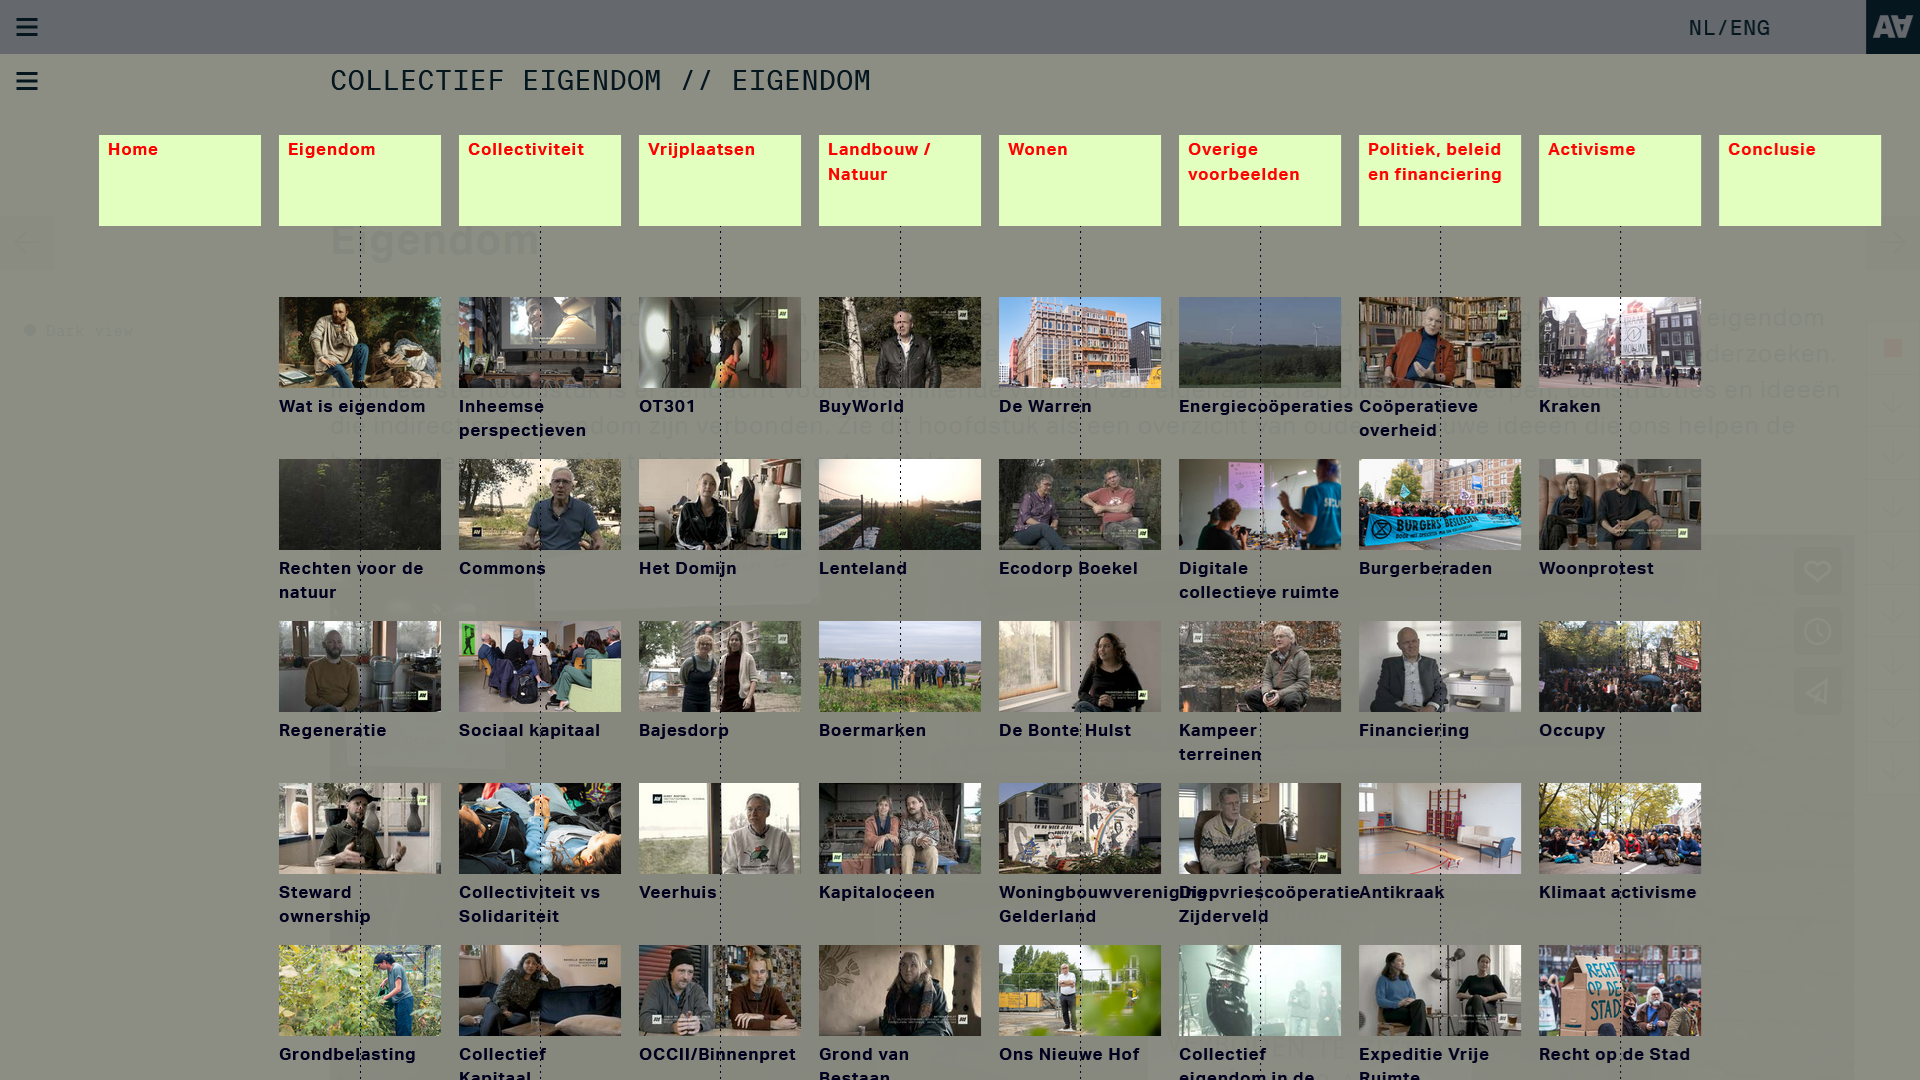
Task: Open the Inheemse perspectieven thumbnail
Action: pyautogui.click(x=540, y=342)
